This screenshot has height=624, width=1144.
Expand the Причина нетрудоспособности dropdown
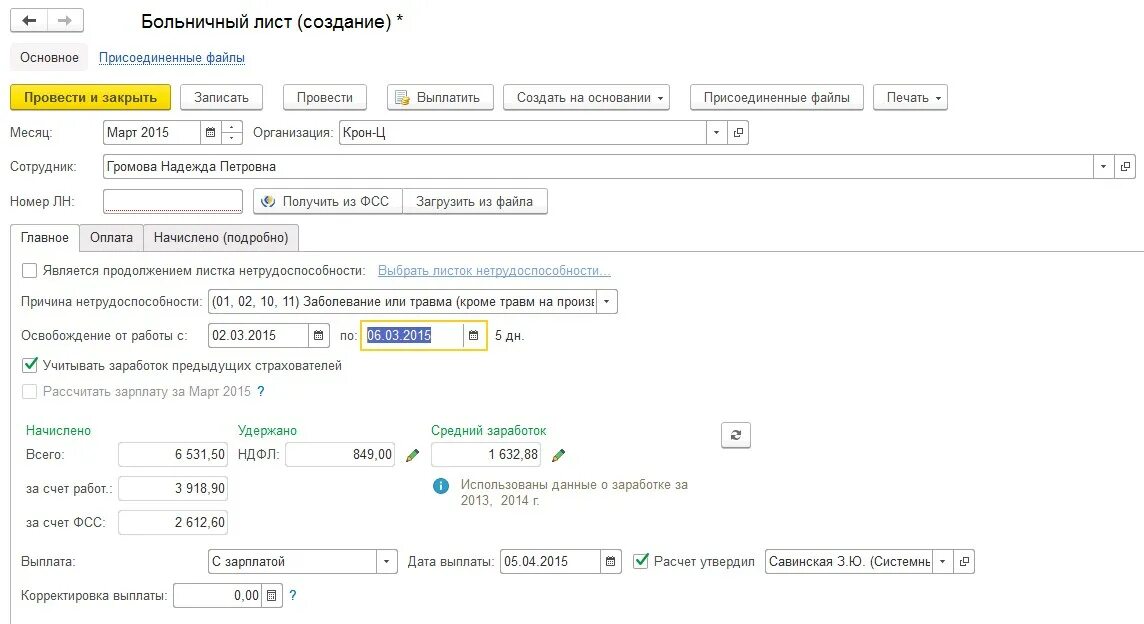pos(607,301)
